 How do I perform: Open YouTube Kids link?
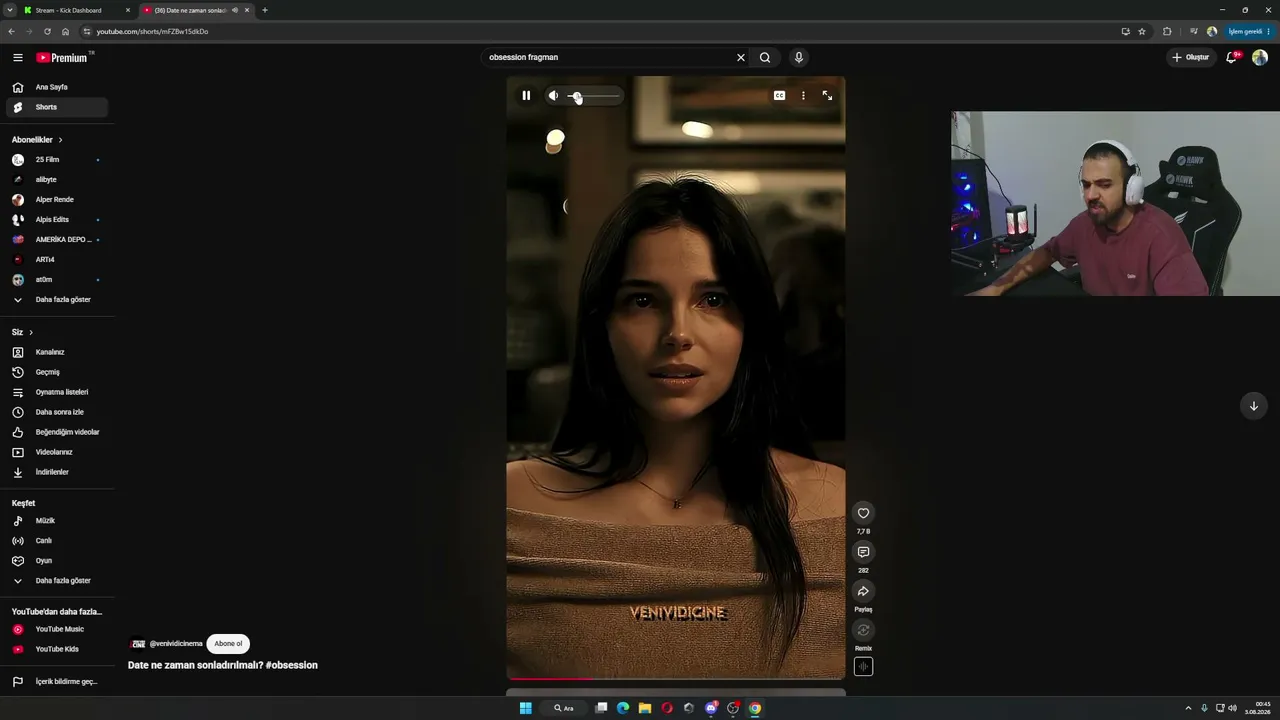click(x=57, y=649)
